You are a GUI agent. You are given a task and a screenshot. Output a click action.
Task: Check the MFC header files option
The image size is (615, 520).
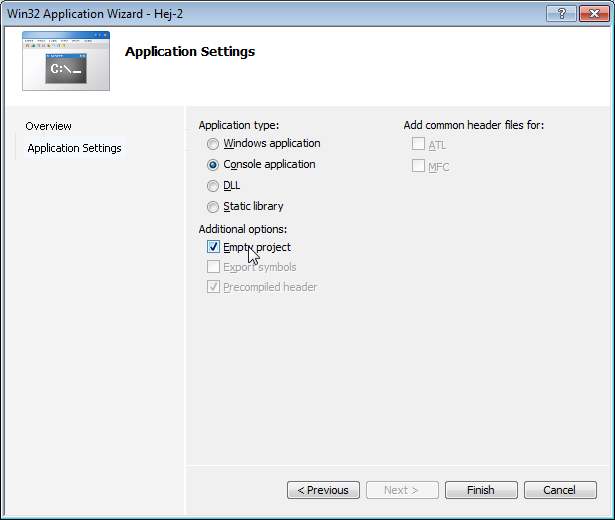pos(418,165)
